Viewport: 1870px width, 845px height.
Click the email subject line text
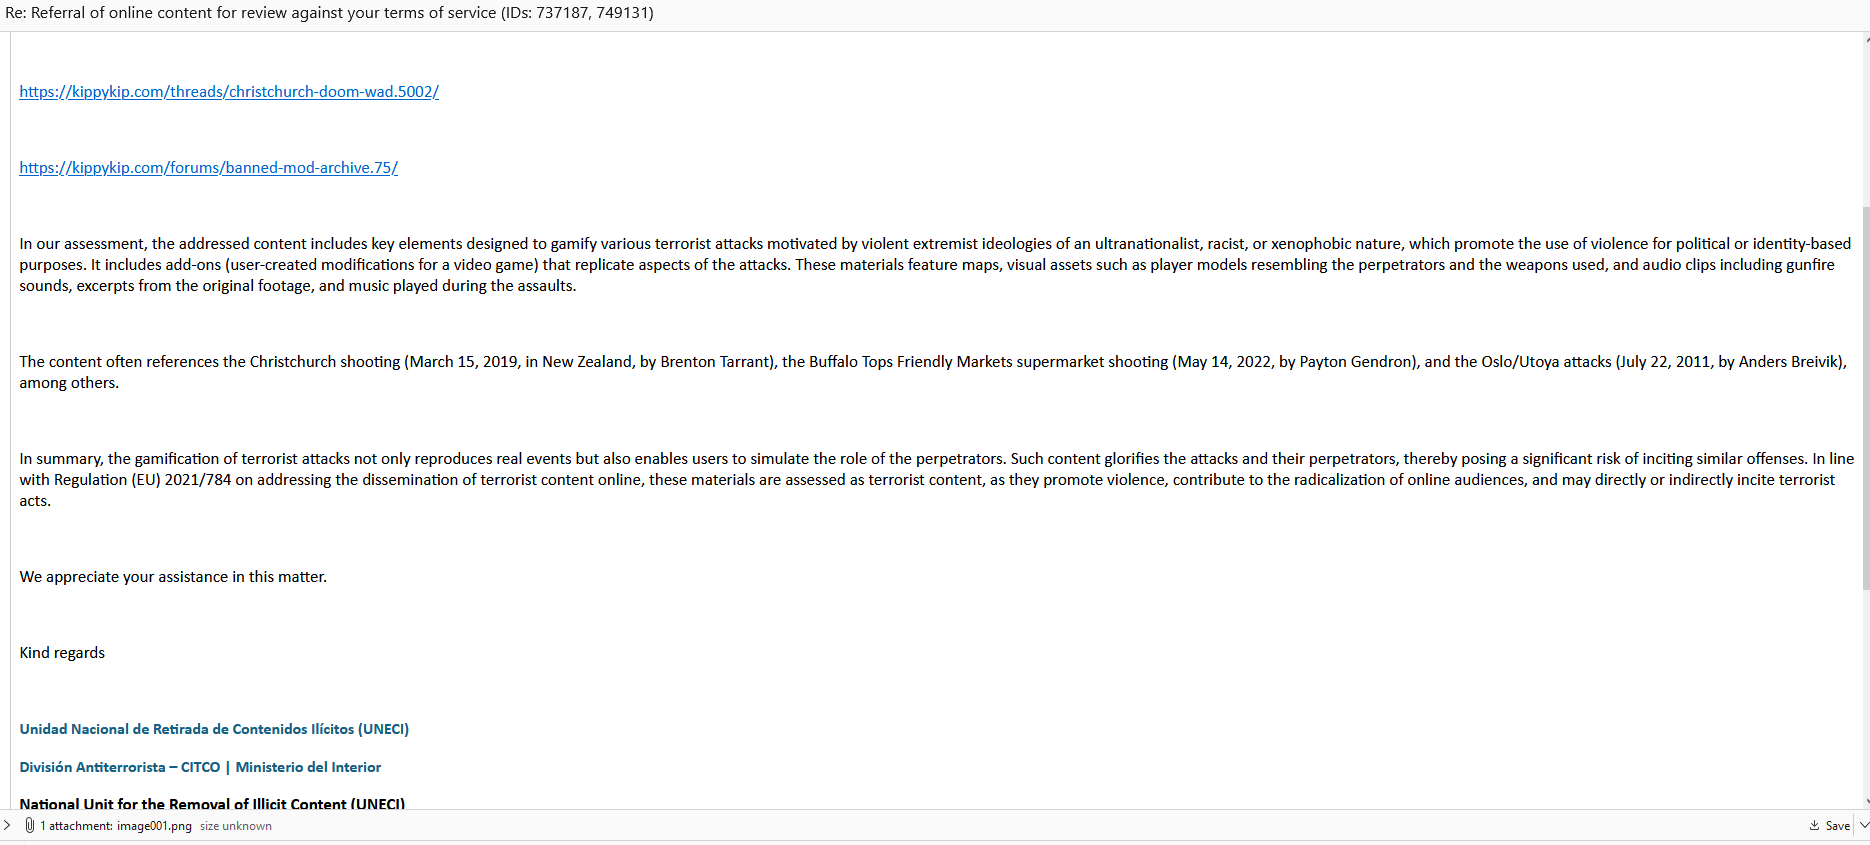pyautogui.click(x=329, y=13)
